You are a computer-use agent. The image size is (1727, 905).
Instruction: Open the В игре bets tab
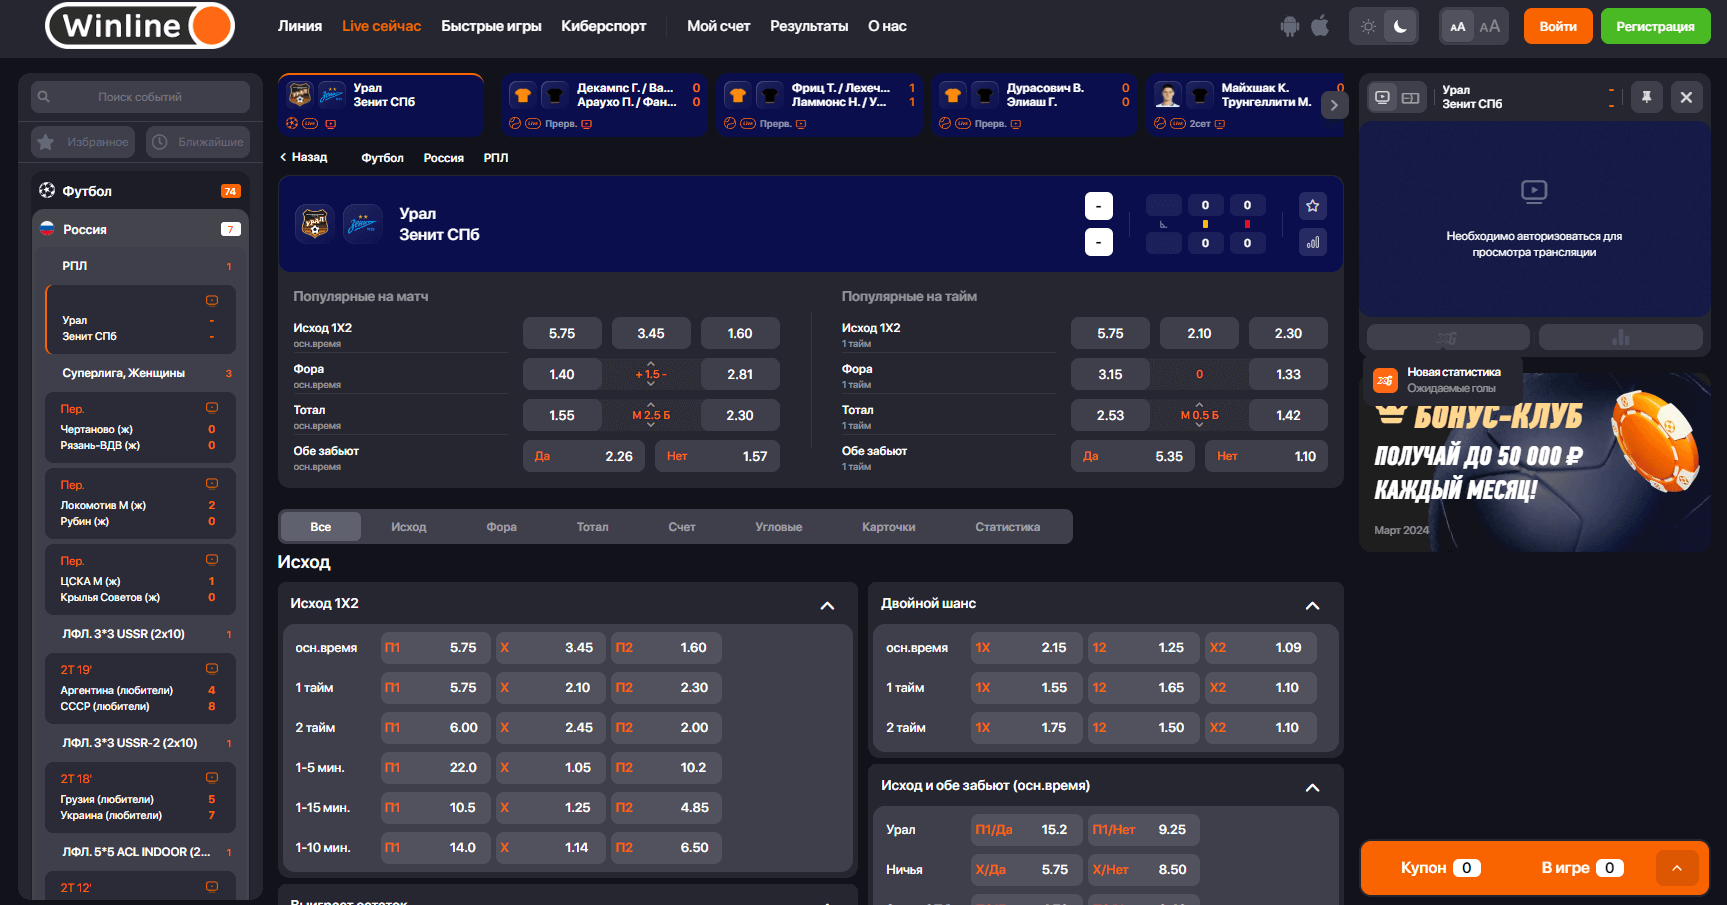[x=1581, y=868]
